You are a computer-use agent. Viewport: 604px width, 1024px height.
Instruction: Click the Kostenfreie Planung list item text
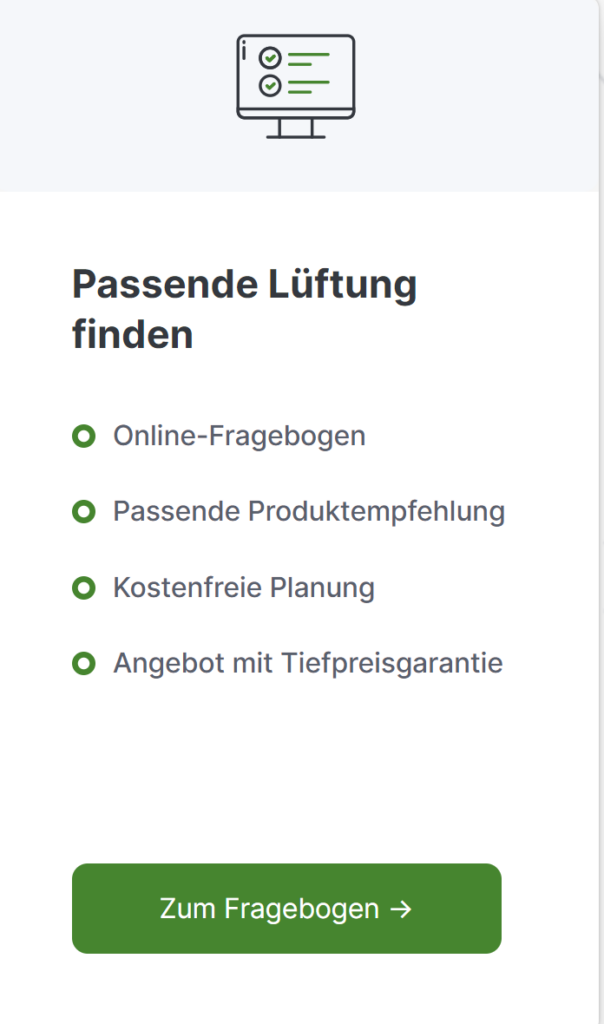(x=243, y=588)
